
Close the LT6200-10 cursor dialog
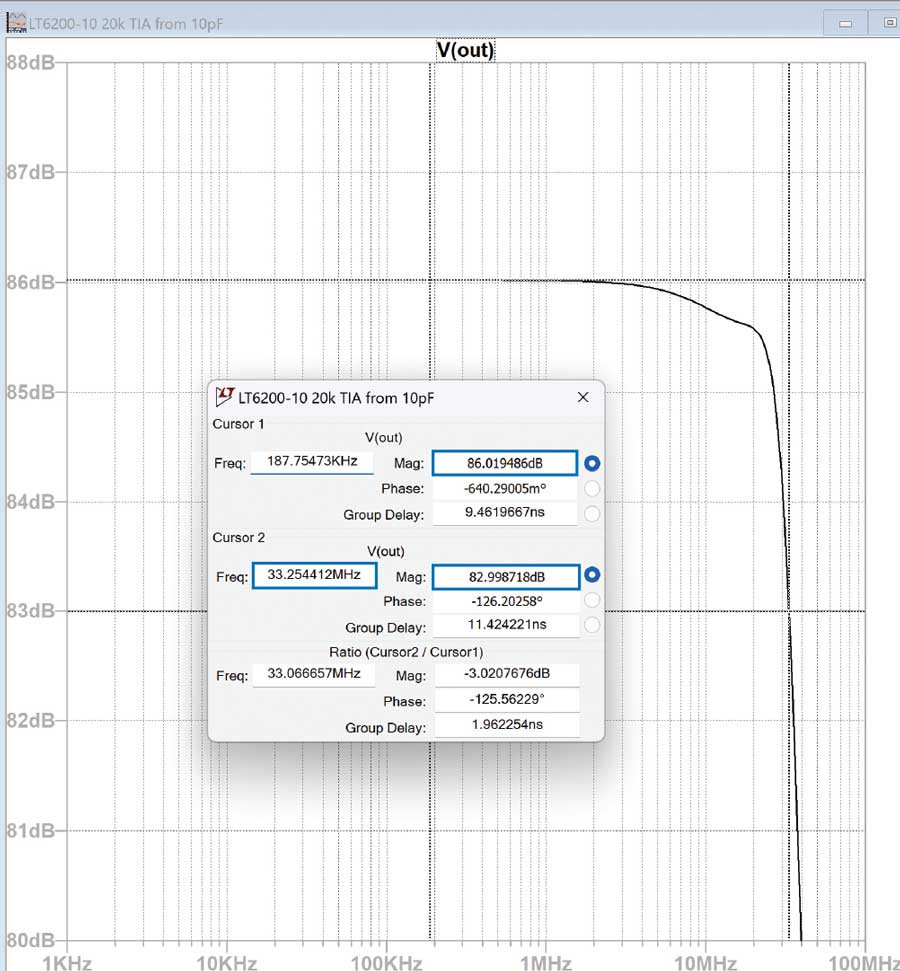(583, 398)
